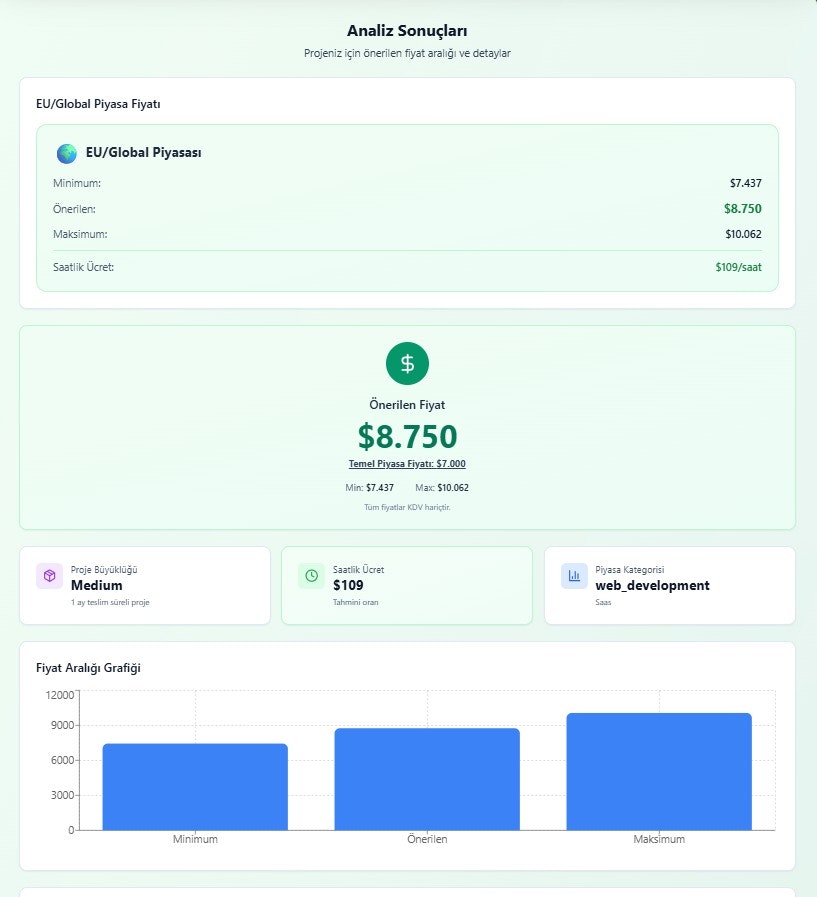Click the Saas label under web_development

[x=603, y=602]
